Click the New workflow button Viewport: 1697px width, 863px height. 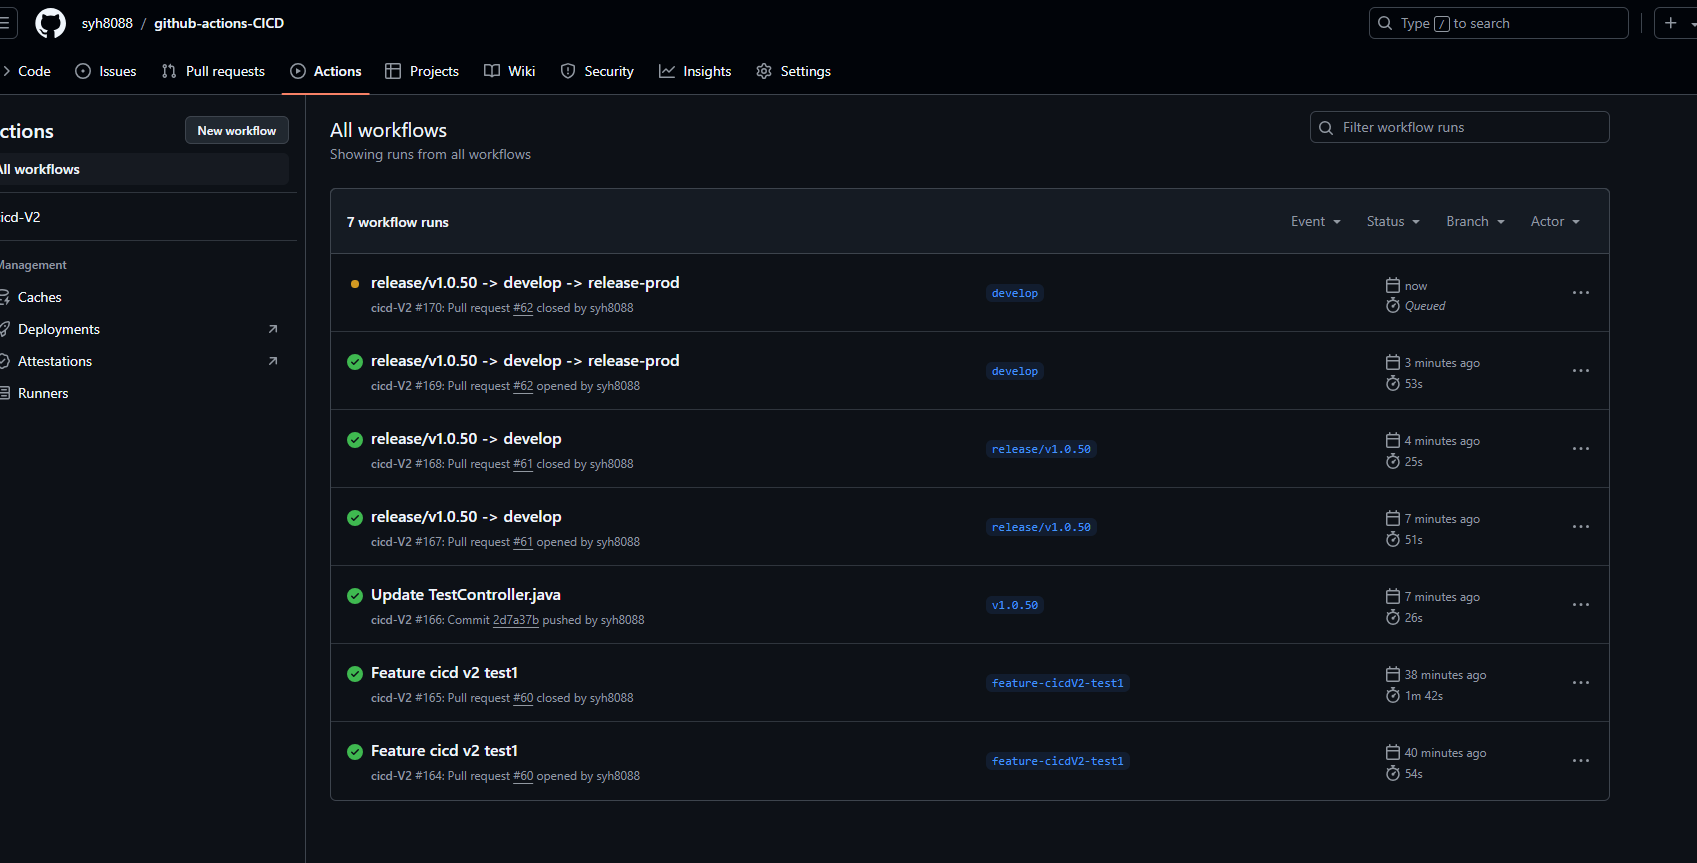237,130
